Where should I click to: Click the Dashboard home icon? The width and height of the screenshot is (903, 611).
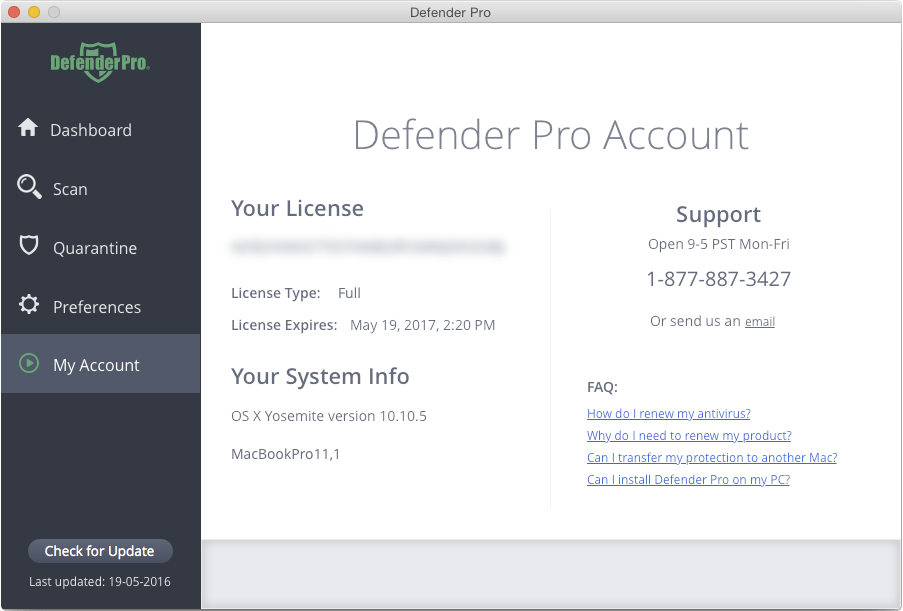pos(28,127)
